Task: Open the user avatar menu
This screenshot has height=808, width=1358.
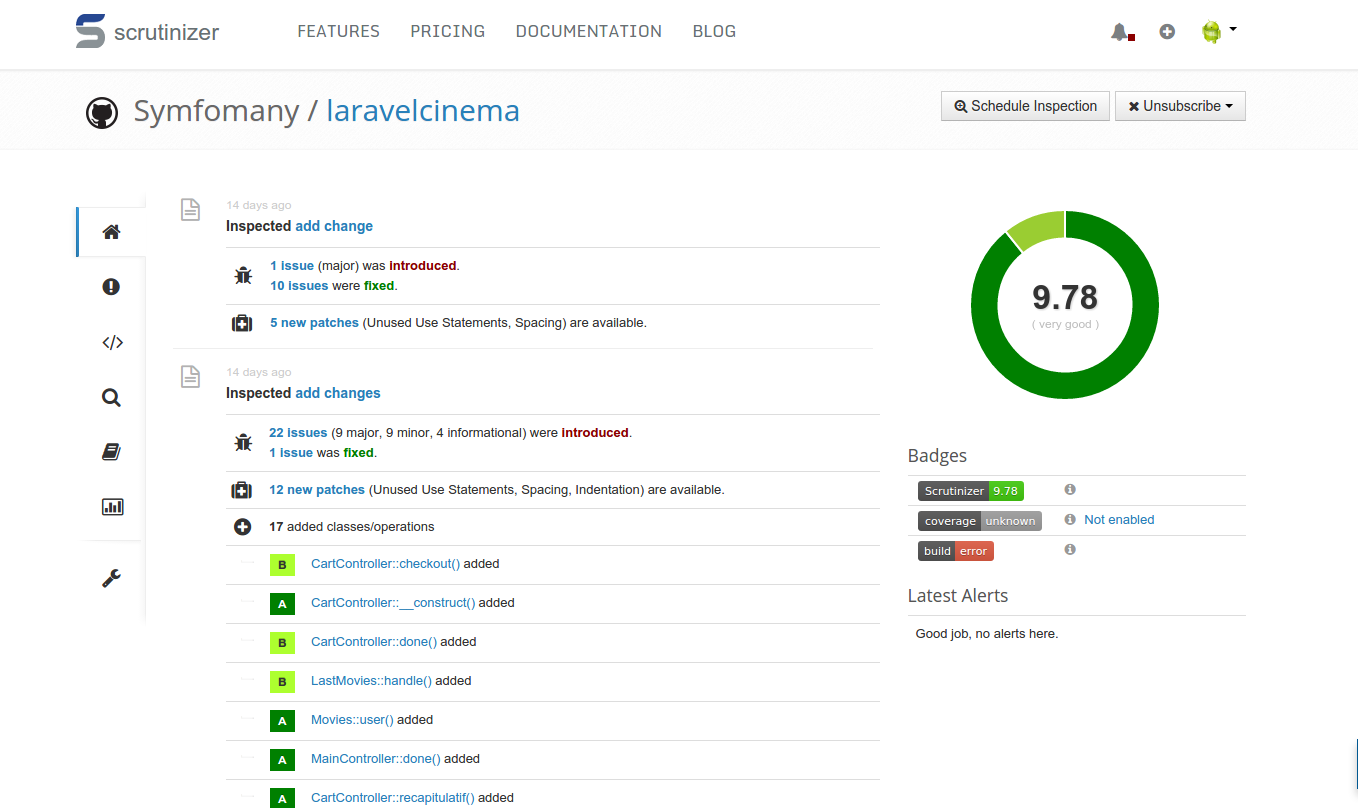Action: [x=1218, y=32]
